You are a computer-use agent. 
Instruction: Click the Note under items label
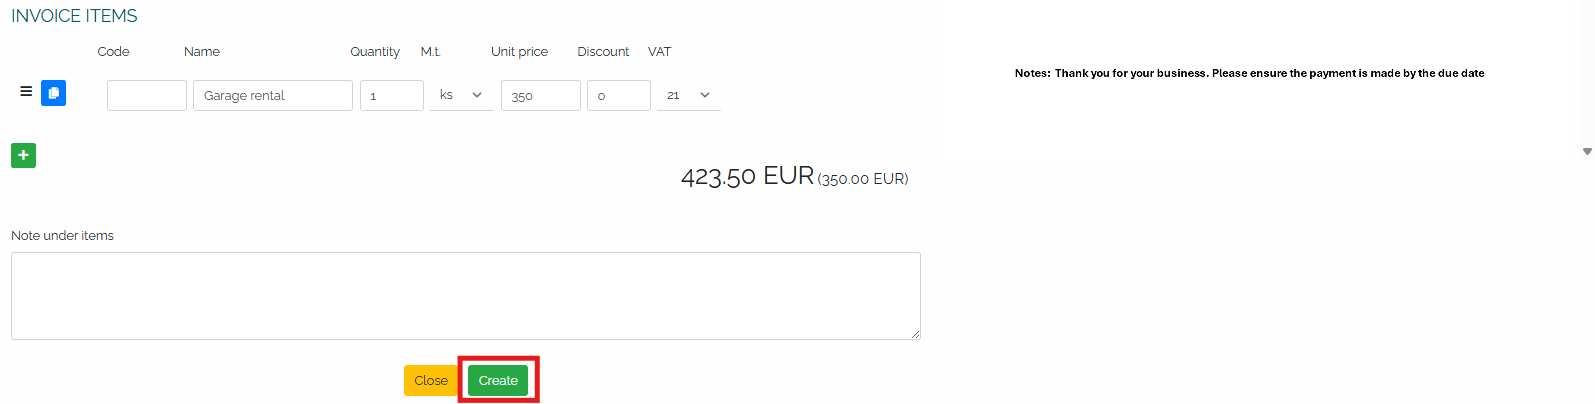tap(62, 236)
